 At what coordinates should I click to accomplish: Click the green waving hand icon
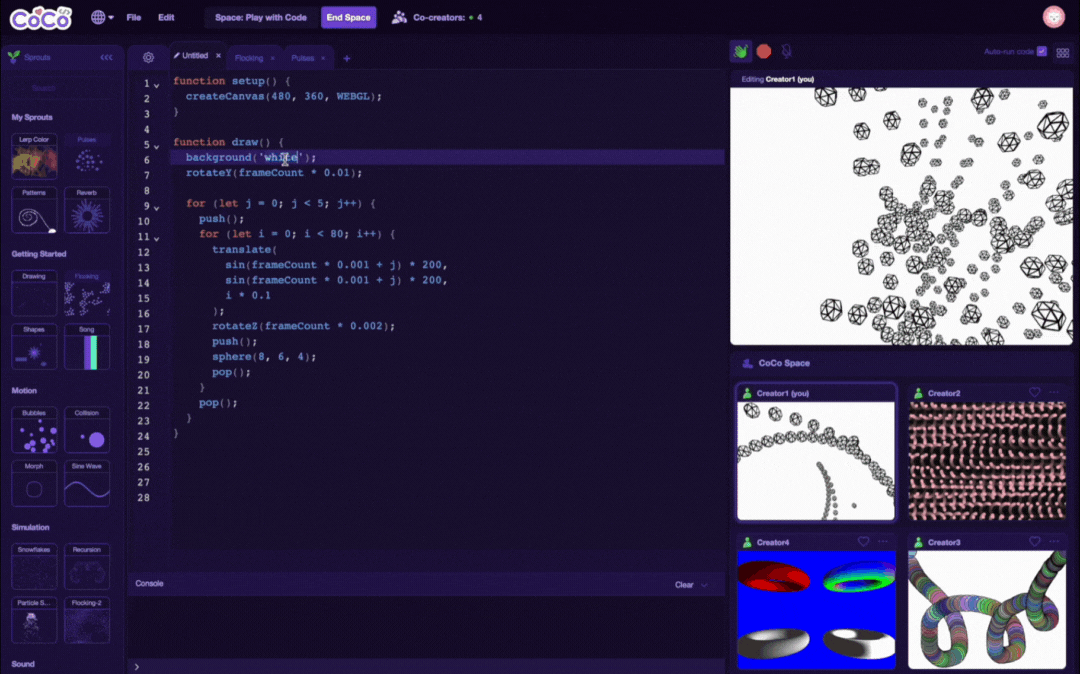pos(740,51)
